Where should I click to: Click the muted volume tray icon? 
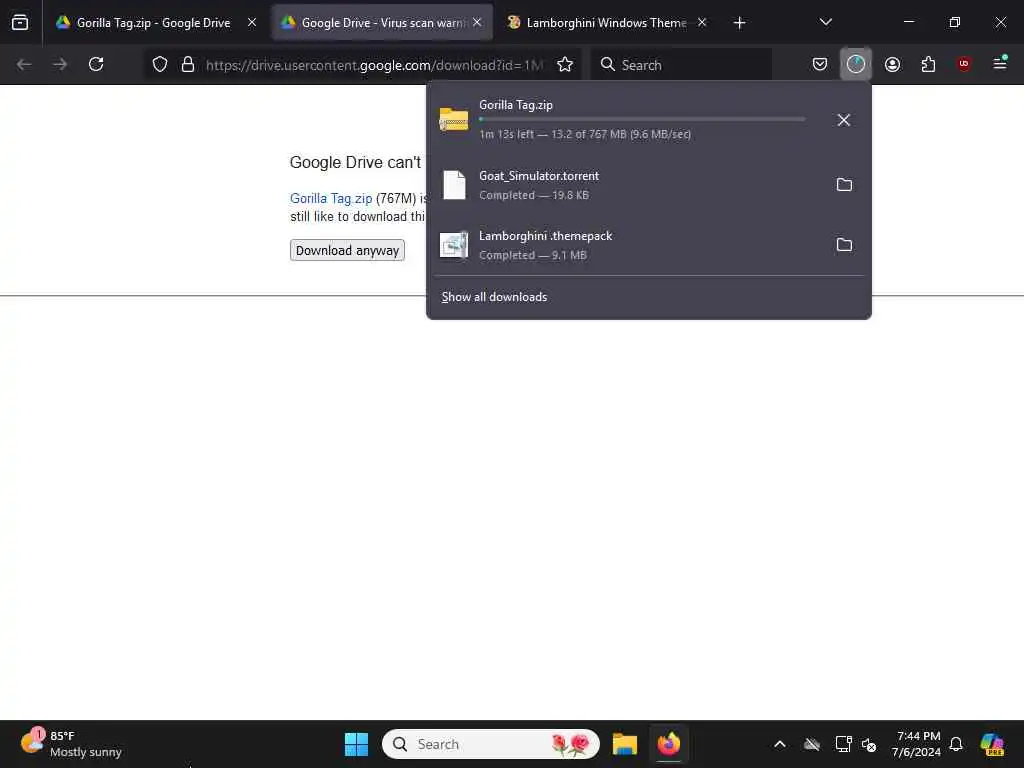click(869, 744)
